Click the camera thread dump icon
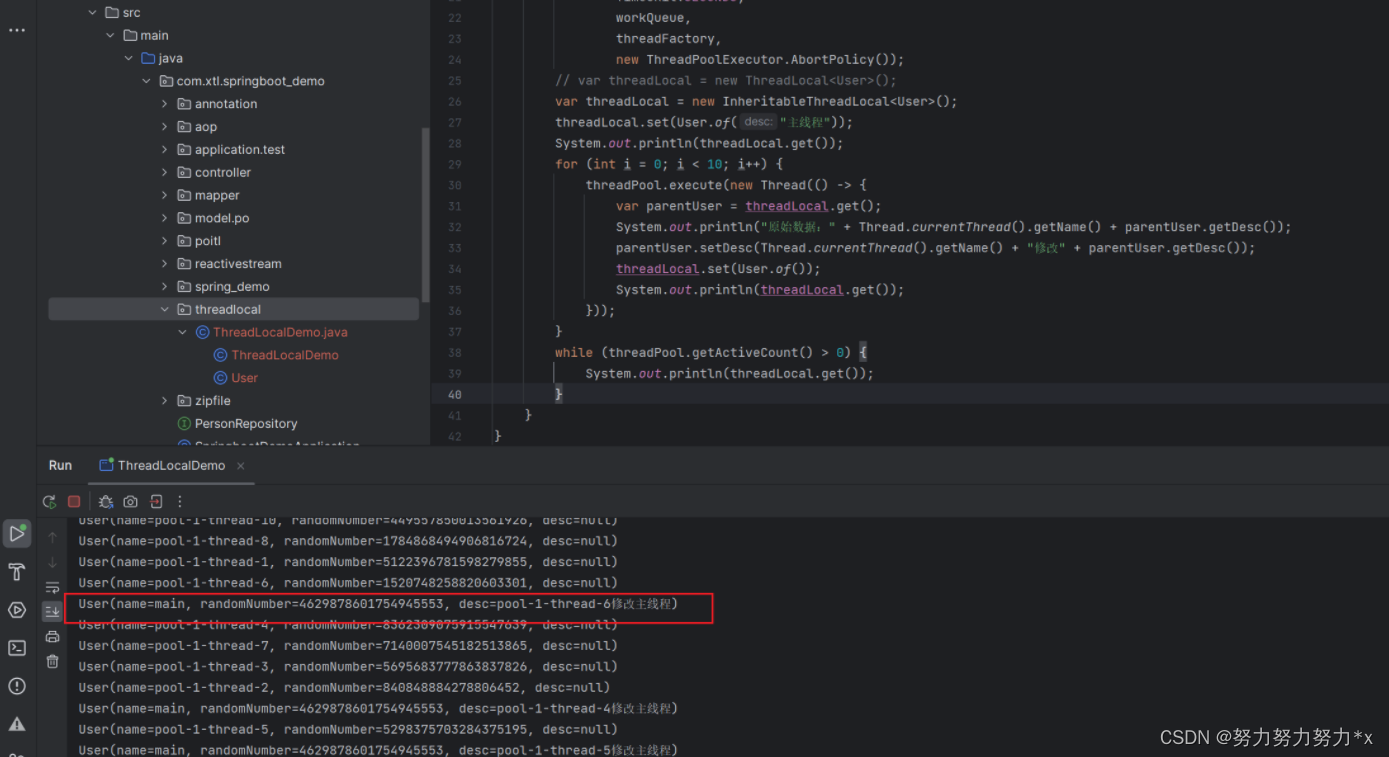 click(x=130, y=502)
